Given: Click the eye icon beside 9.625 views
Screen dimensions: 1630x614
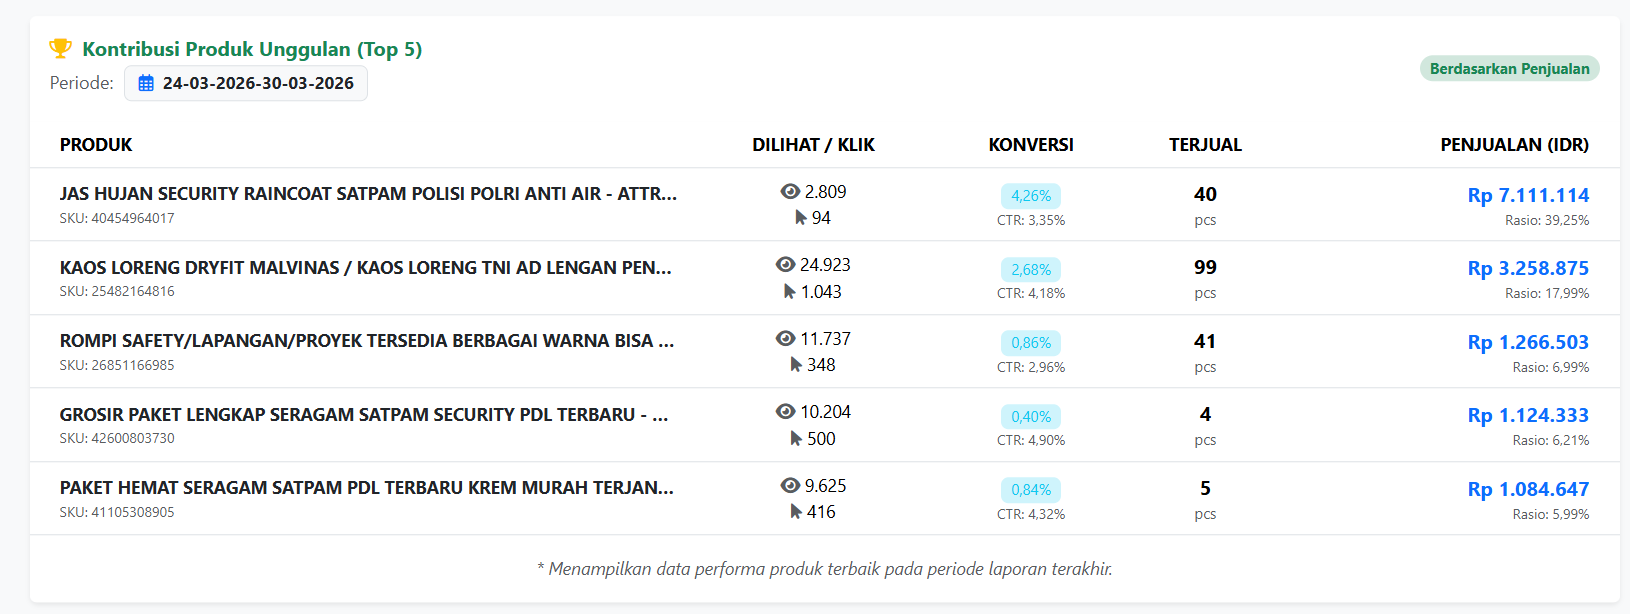Looking at the screenshot, I should pyautogui.click(x=790, y=486).
